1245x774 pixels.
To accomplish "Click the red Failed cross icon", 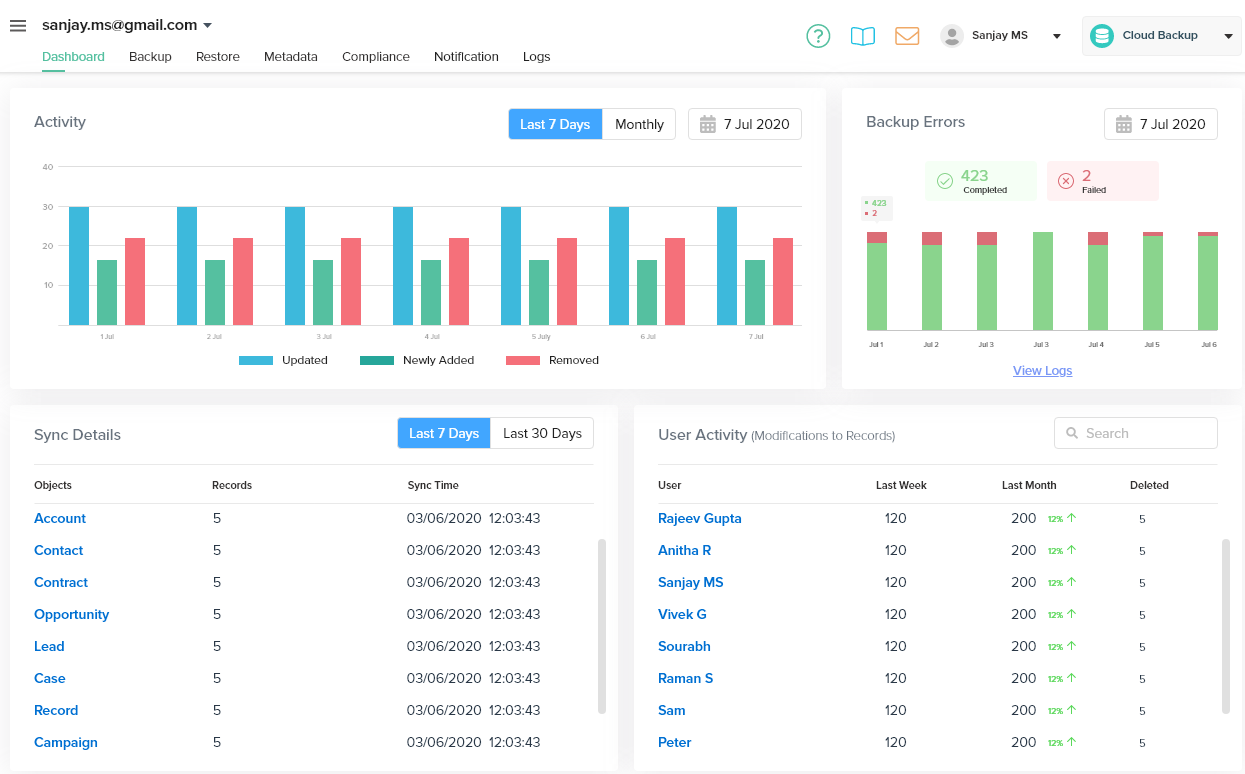I will click(1065, 181).
